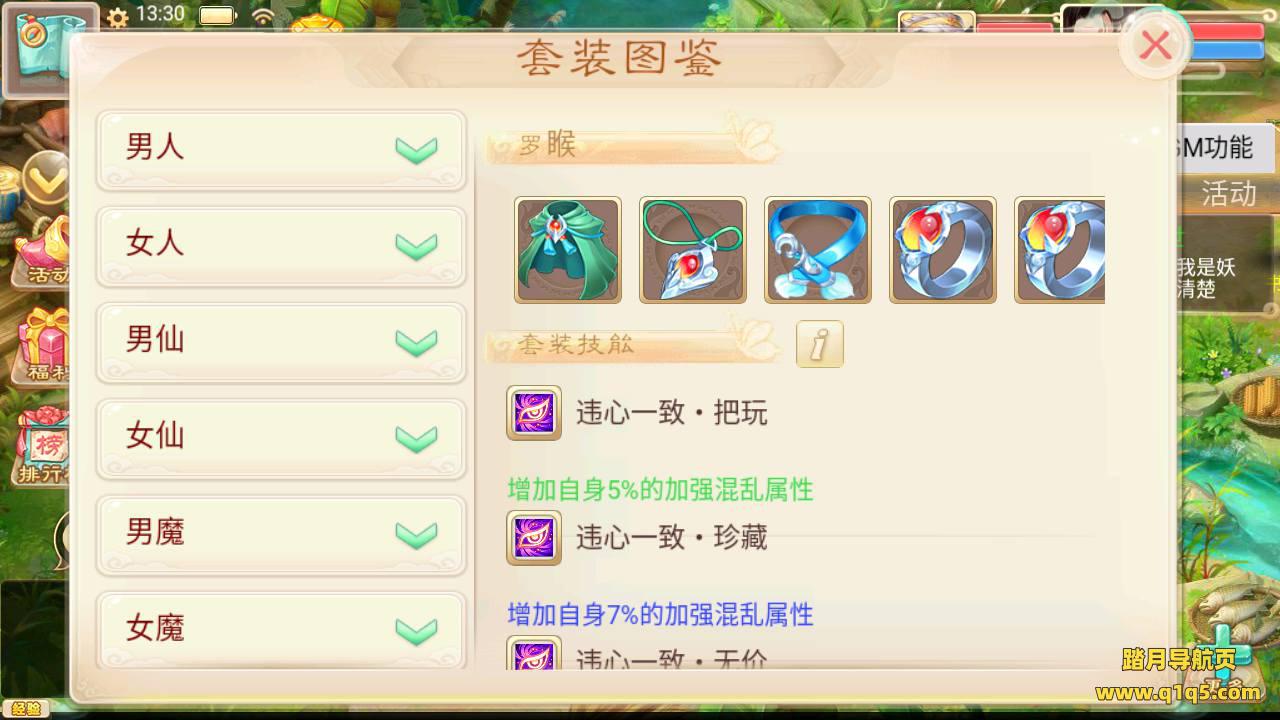1280x720 pixels.
Task: Click the 违心一致·把玩 skill name
Action: (672, 413)
